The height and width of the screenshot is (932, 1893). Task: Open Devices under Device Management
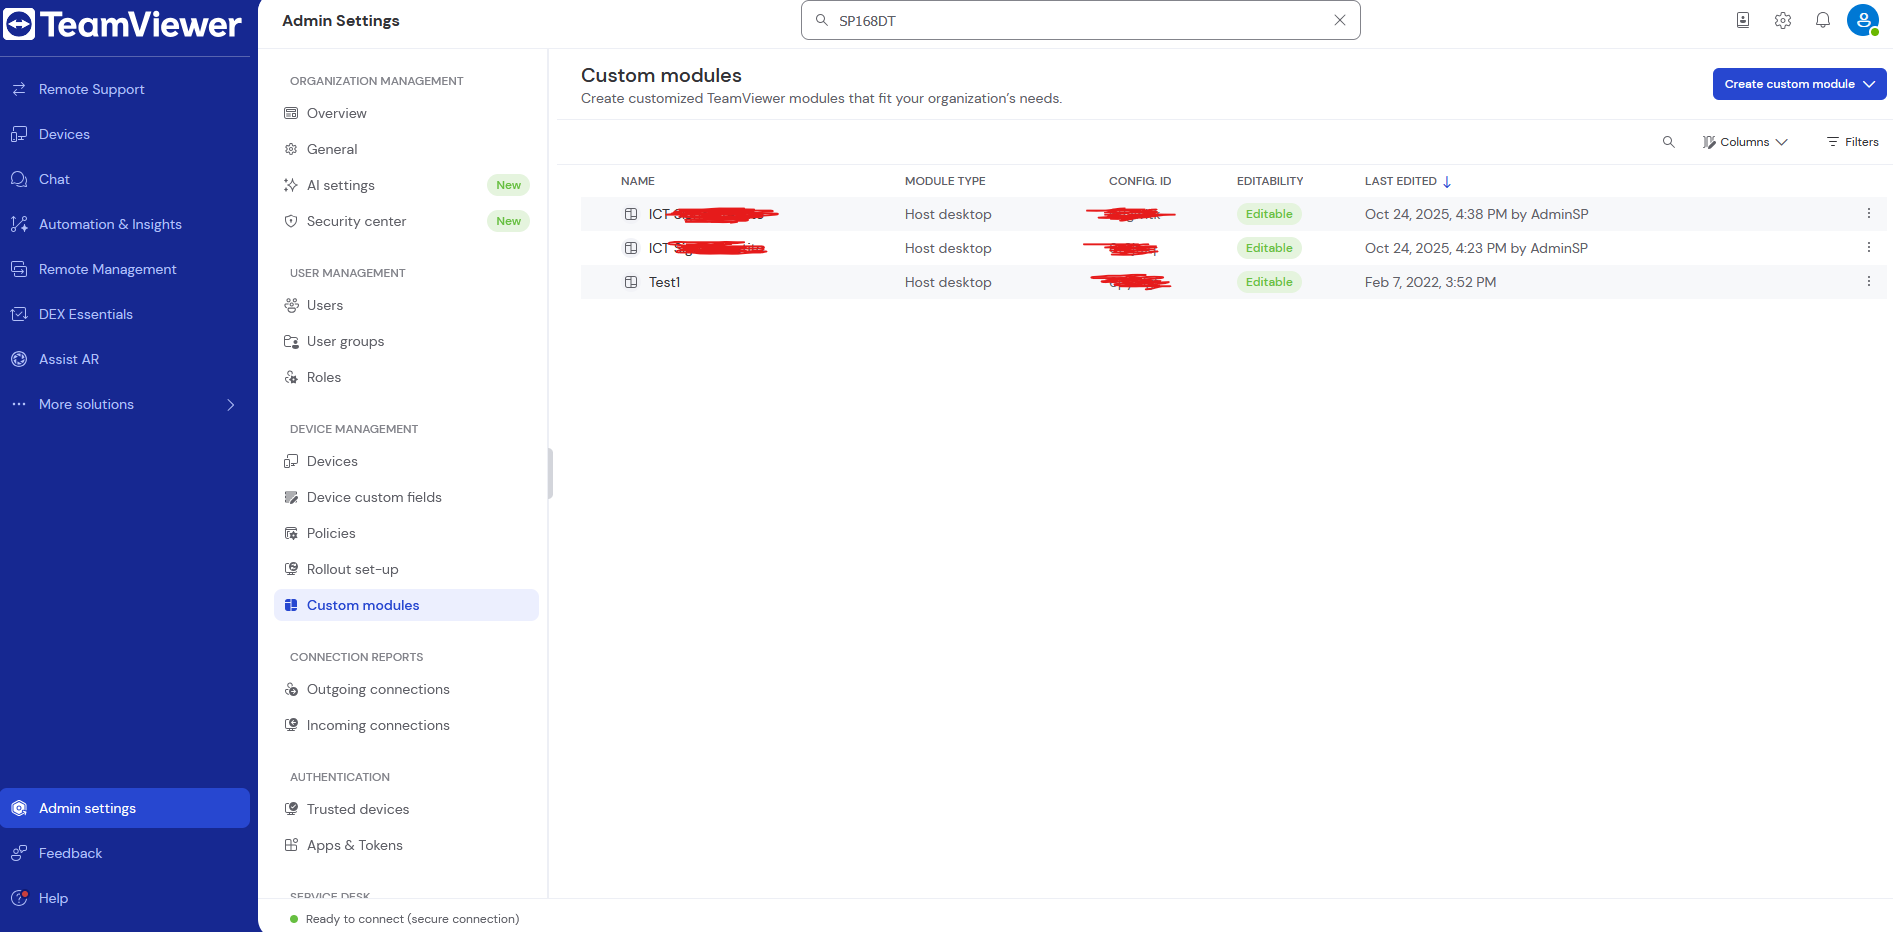tap(332, 461)
